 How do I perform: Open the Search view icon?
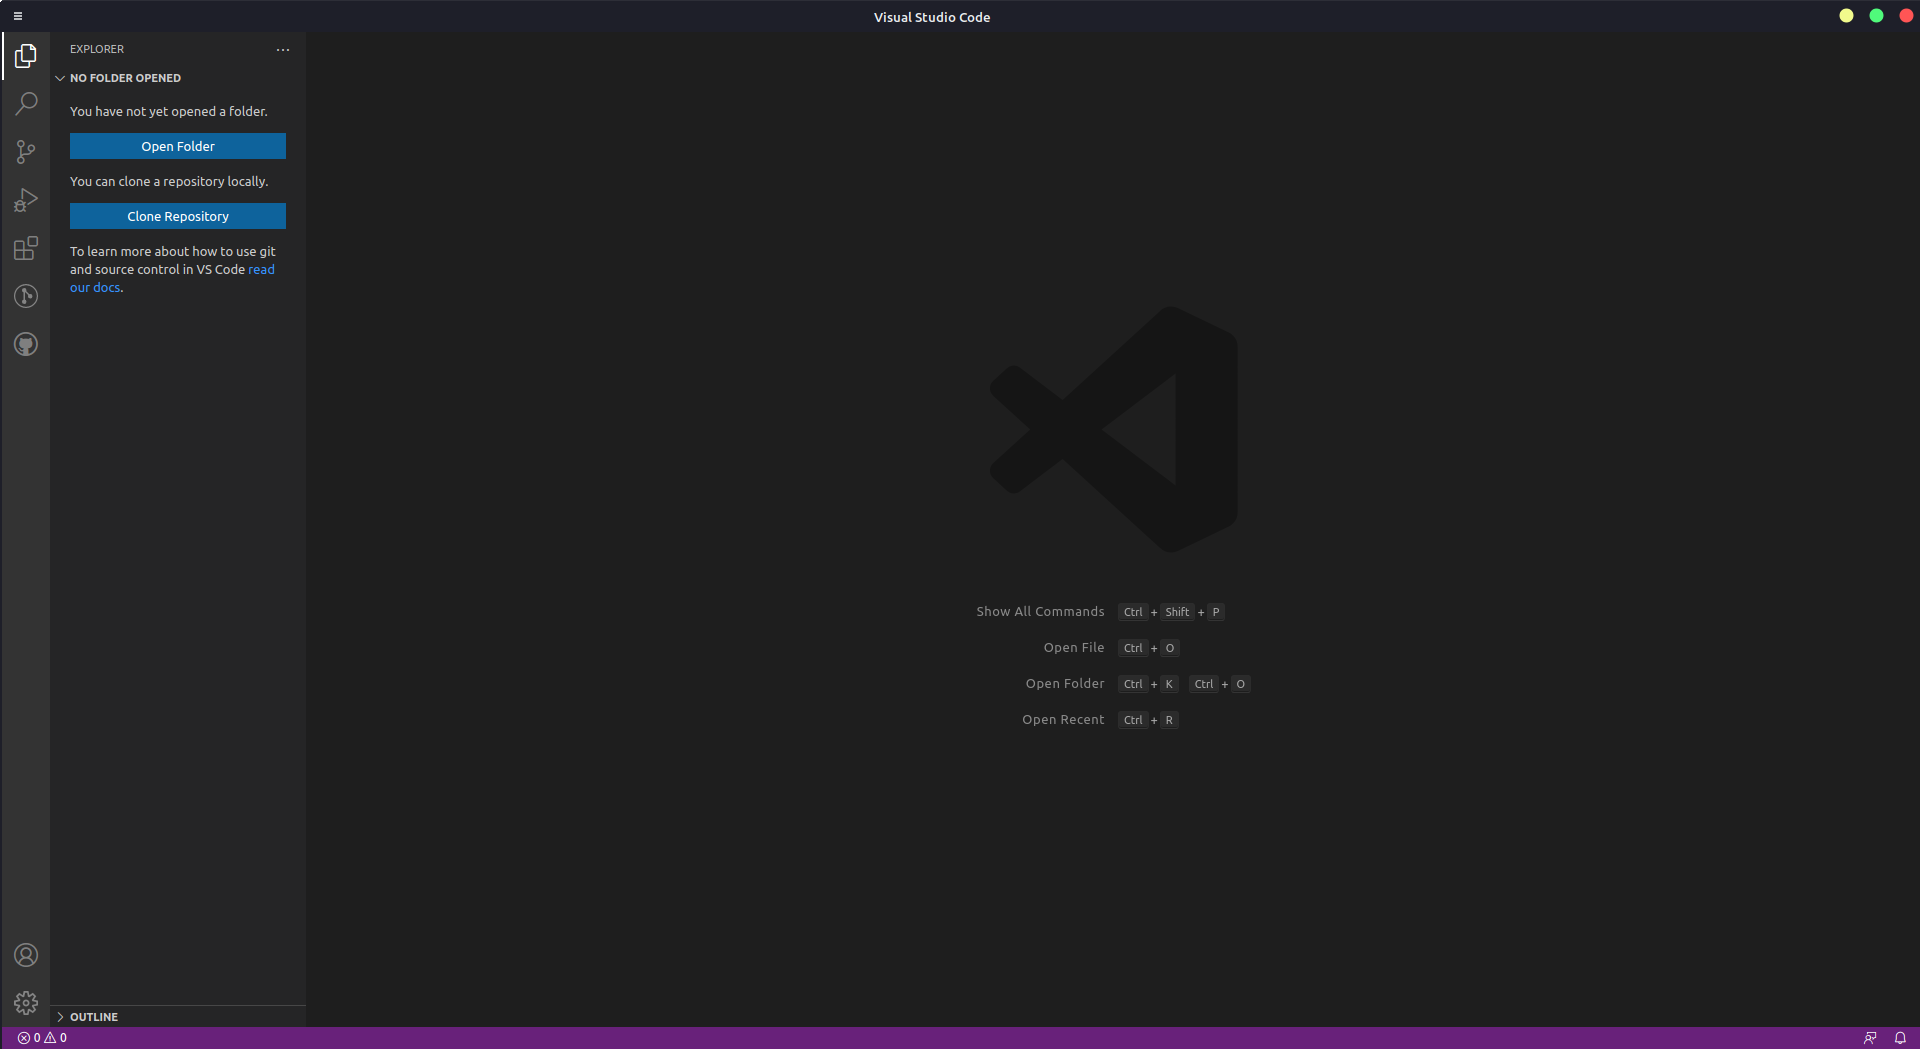click(x=26, y=104)
